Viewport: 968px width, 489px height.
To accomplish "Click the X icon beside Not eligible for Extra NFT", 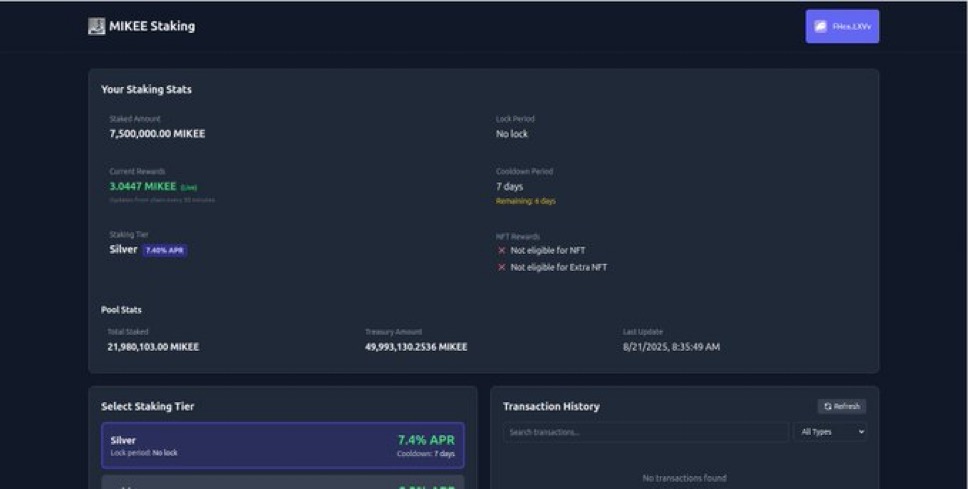I will tap(501, 267).
